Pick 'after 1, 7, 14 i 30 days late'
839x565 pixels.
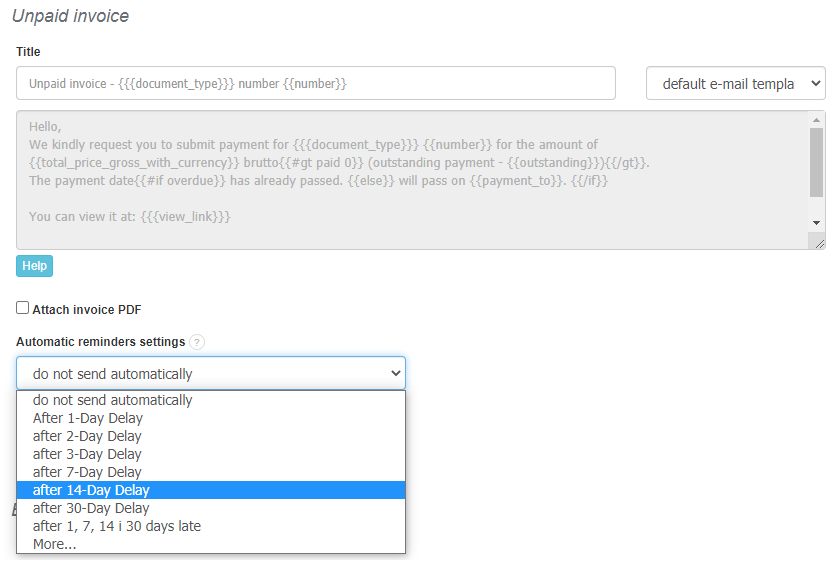(x=117, y=526)
